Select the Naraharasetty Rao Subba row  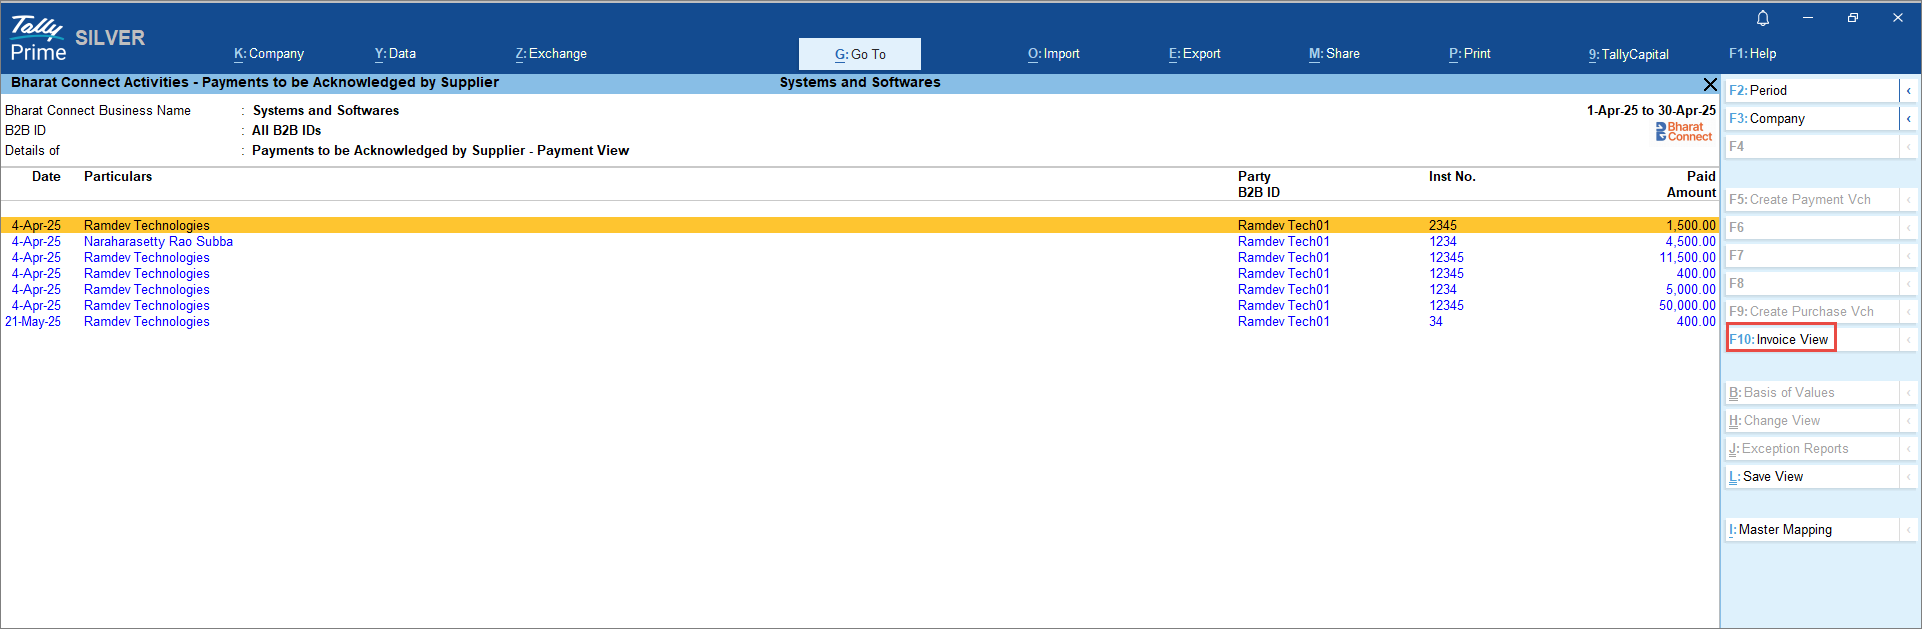tap(158, 242)
